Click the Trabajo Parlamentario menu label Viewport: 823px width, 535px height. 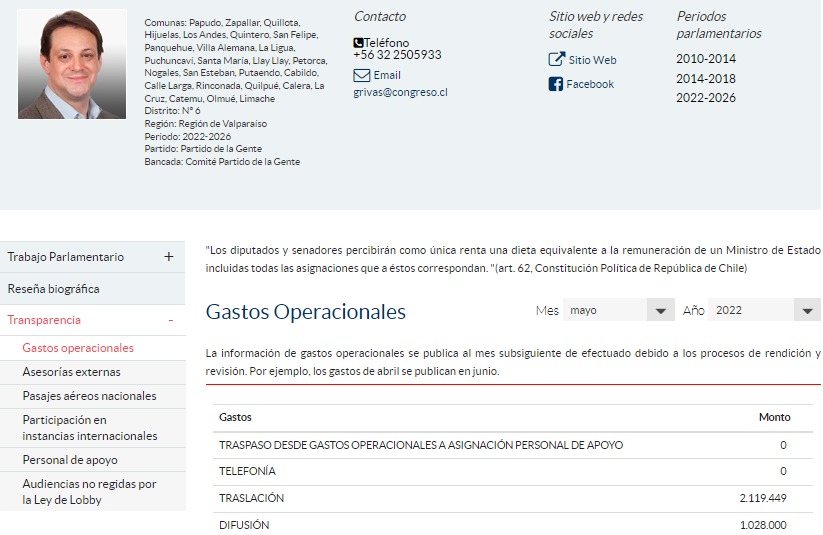pyautogui.click(x=66, y=257)
